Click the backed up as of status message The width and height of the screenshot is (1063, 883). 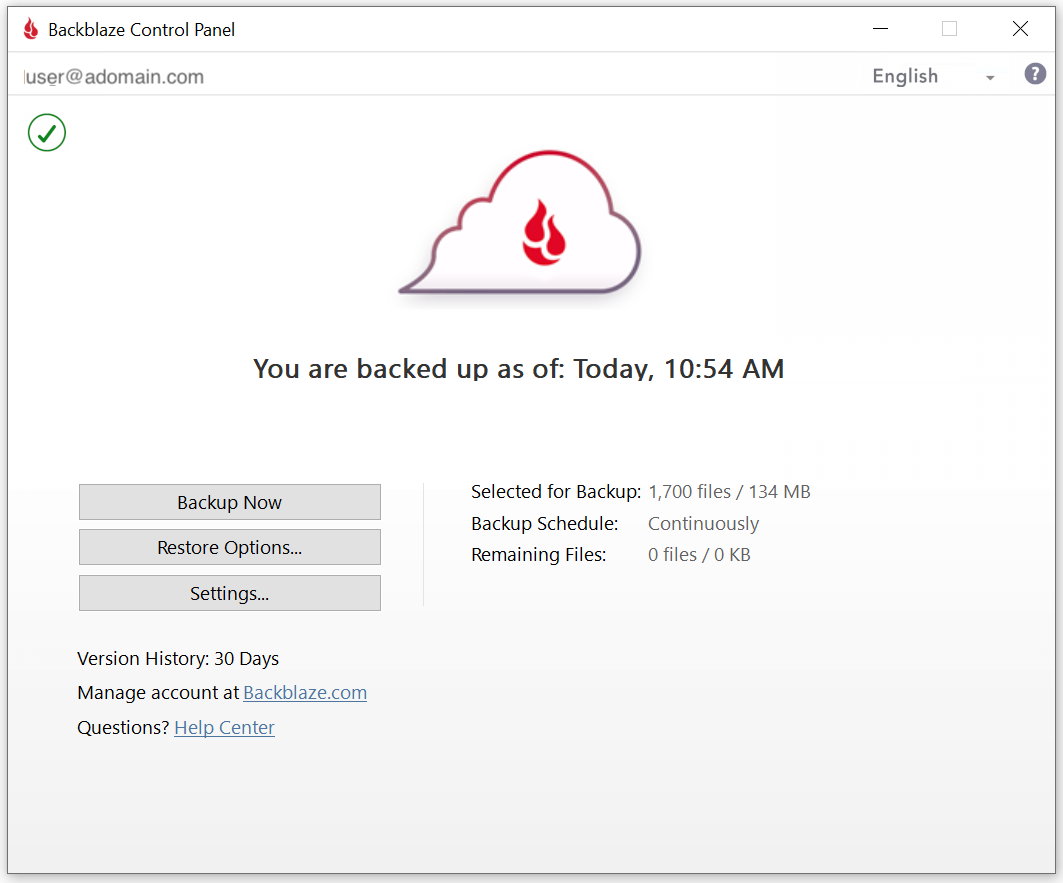[519, 369]
